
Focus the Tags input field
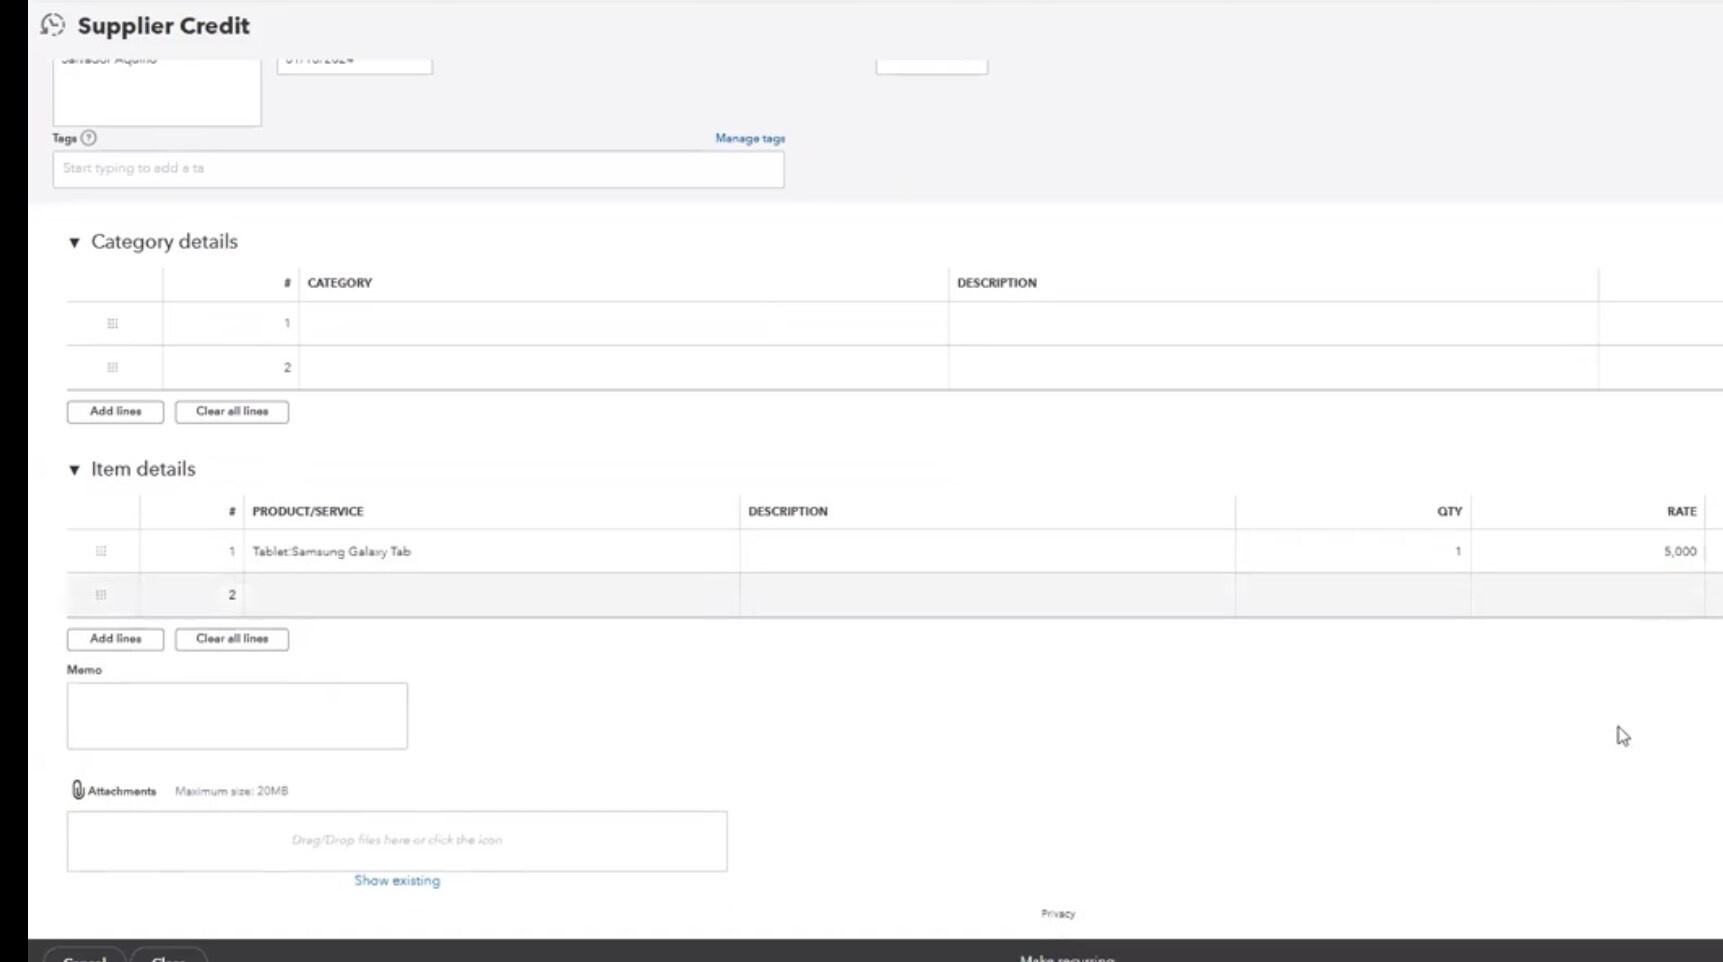coord(418,169)
